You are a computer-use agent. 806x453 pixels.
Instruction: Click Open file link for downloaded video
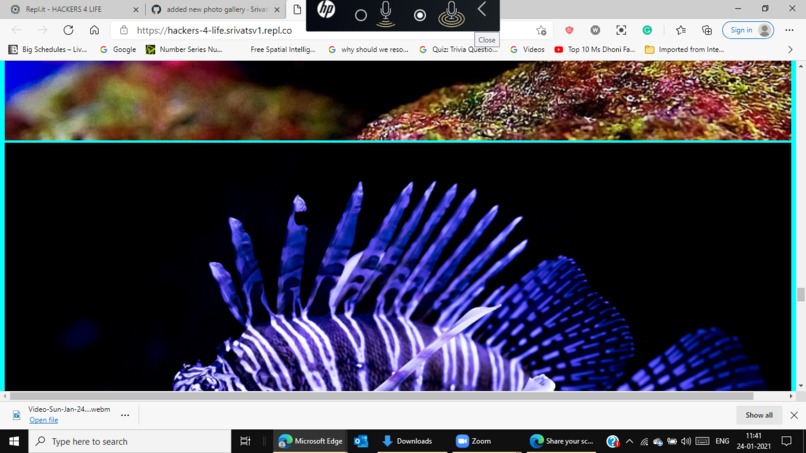pos(44,420)
